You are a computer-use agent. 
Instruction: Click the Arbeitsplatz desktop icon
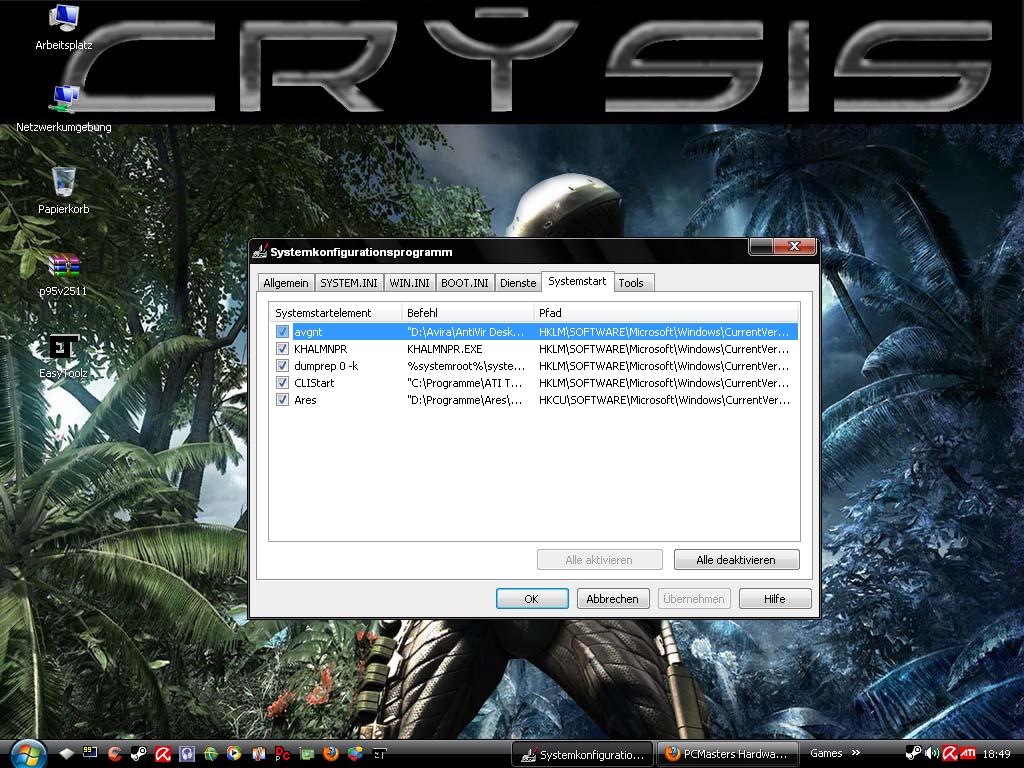[x=64, y=19]
